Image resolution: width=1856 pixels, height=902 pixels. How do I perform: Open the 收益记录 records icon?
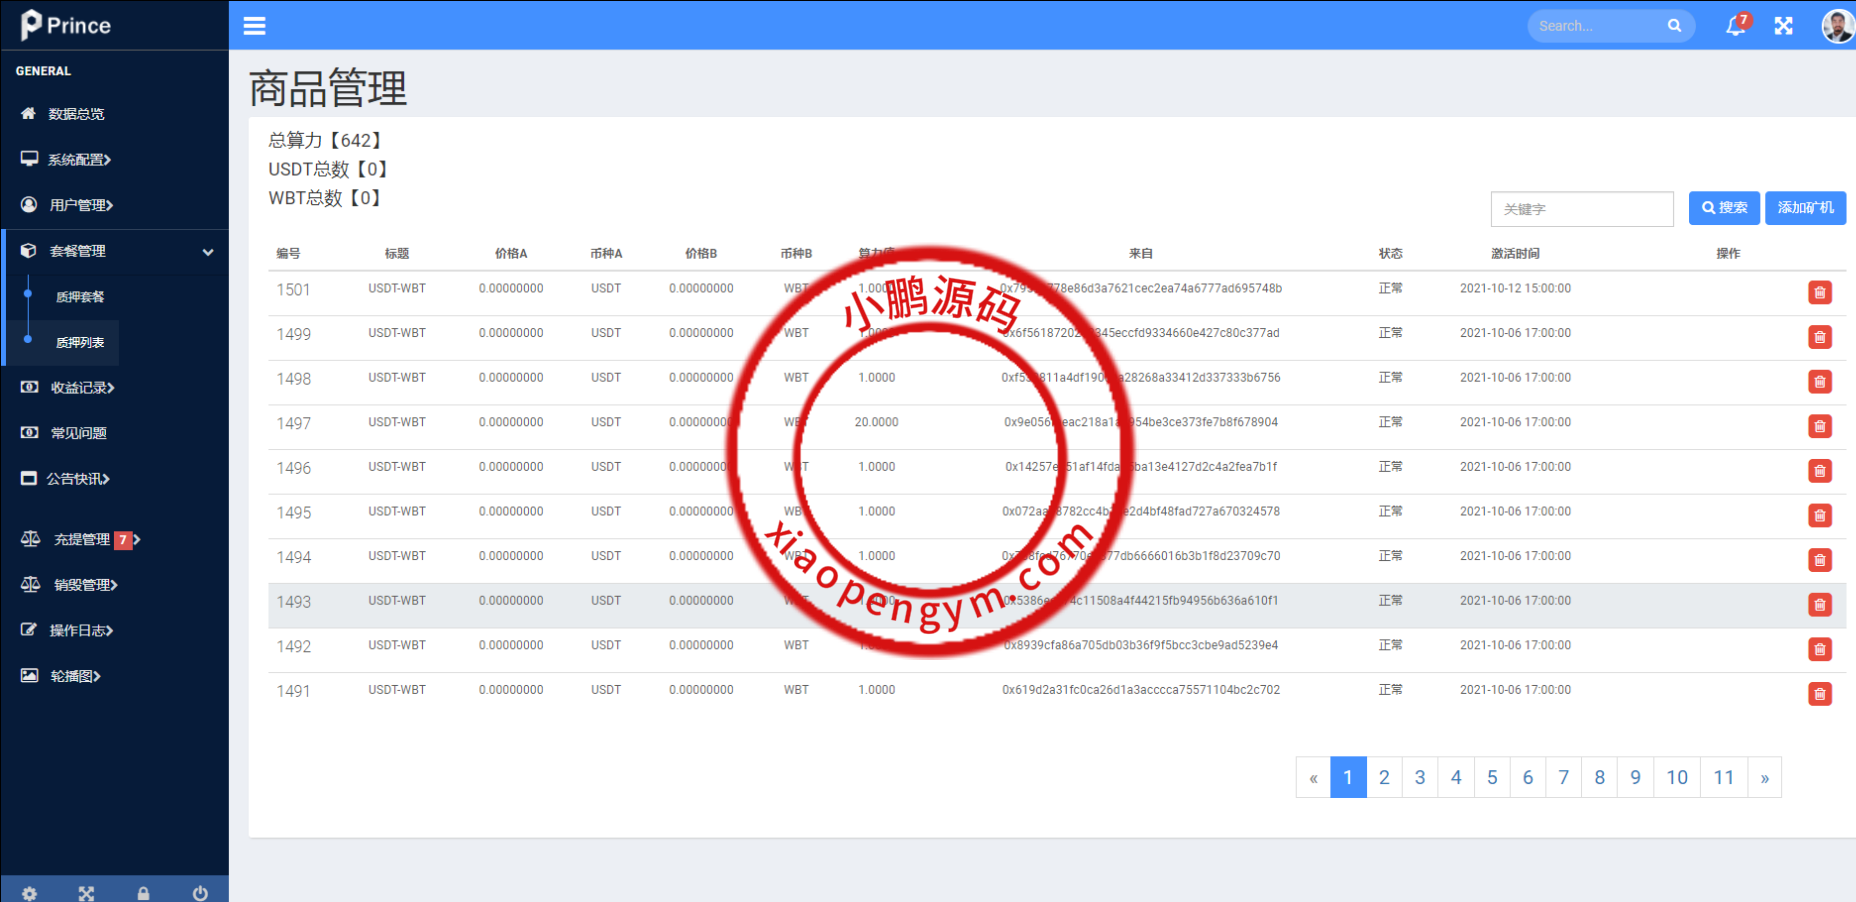(29, 387)
